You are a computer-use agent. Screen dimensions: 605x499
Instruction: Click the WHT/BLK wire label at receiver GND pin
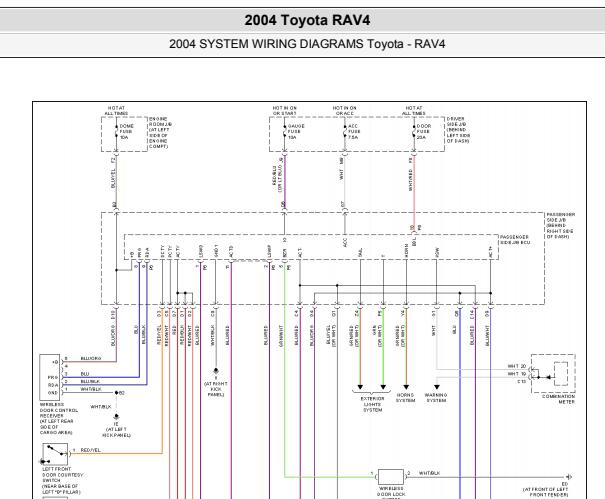coord(91,389)
